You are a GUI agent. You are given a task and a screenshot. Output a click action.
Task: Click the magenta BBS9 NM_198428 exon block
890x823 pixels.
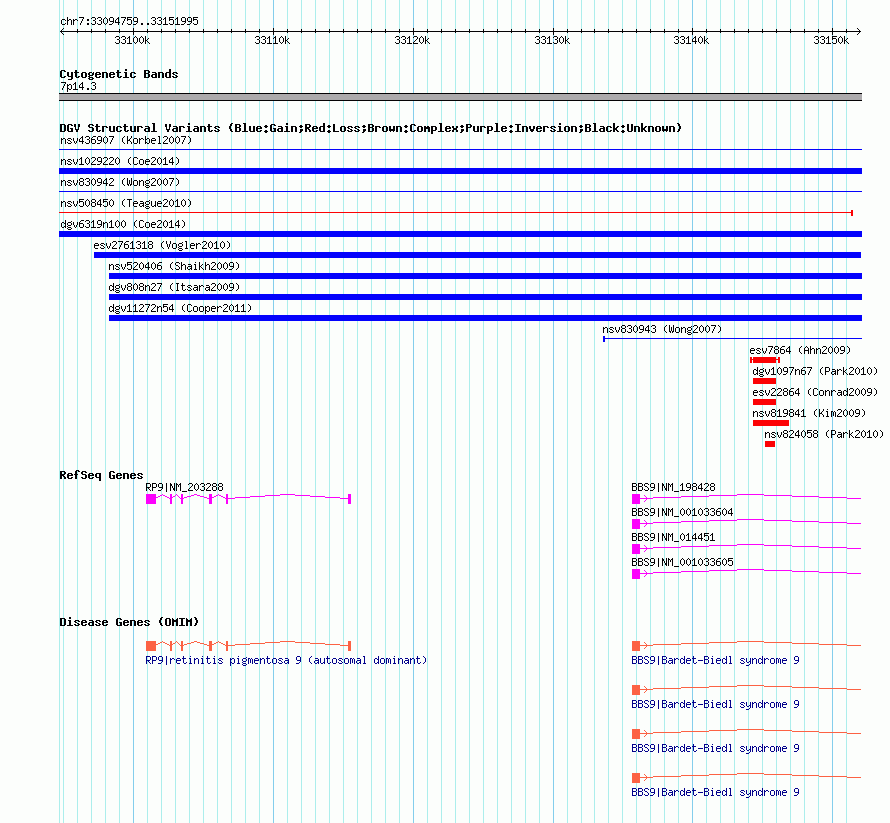pos(636,499)
